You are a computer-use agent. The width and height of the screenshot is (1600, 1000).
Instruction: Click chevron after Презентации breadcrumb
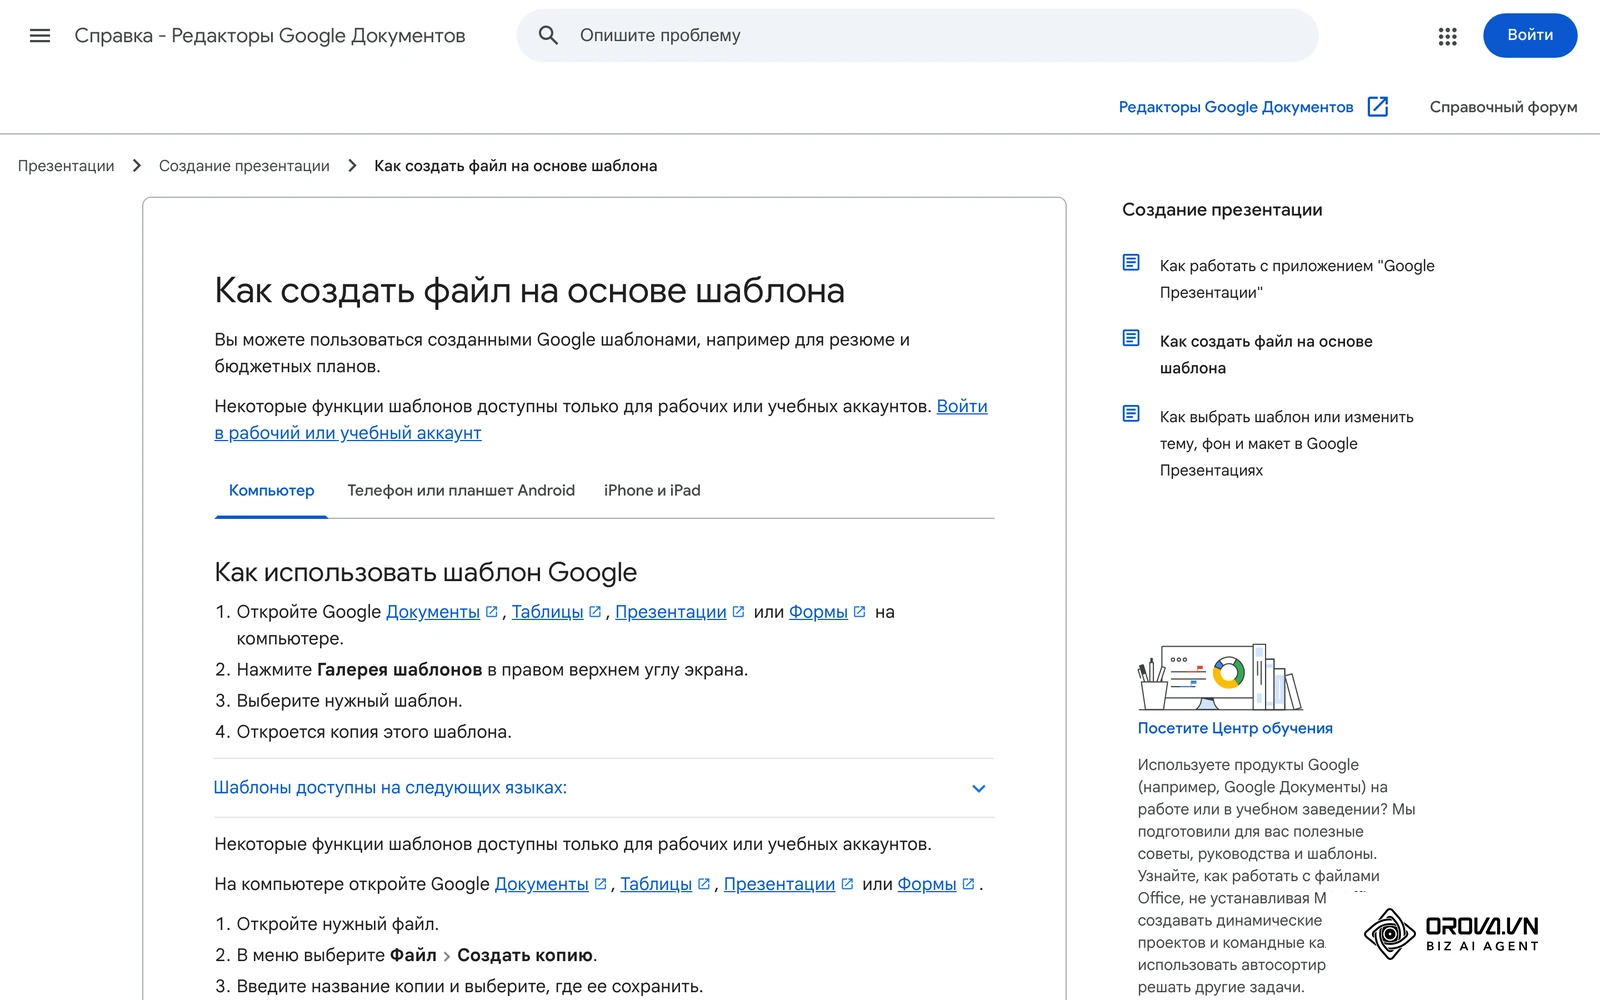[x=137, y=166]
